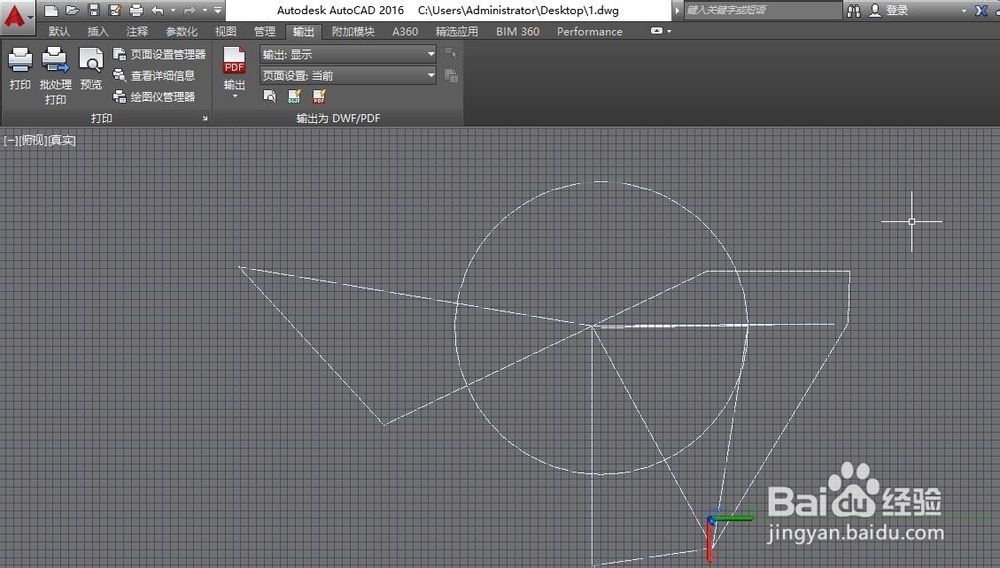Click the Autodesk Exchange X icon
The image size is (1000, 568).
982,10
